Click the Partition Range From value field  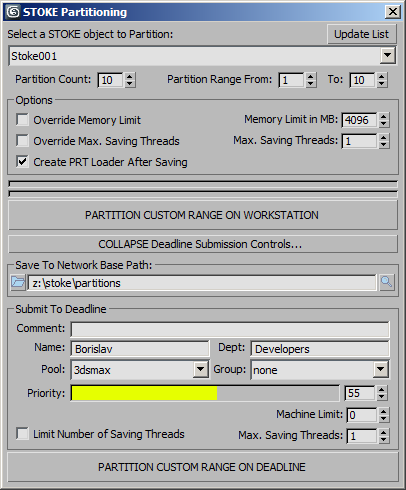(292, 80)
